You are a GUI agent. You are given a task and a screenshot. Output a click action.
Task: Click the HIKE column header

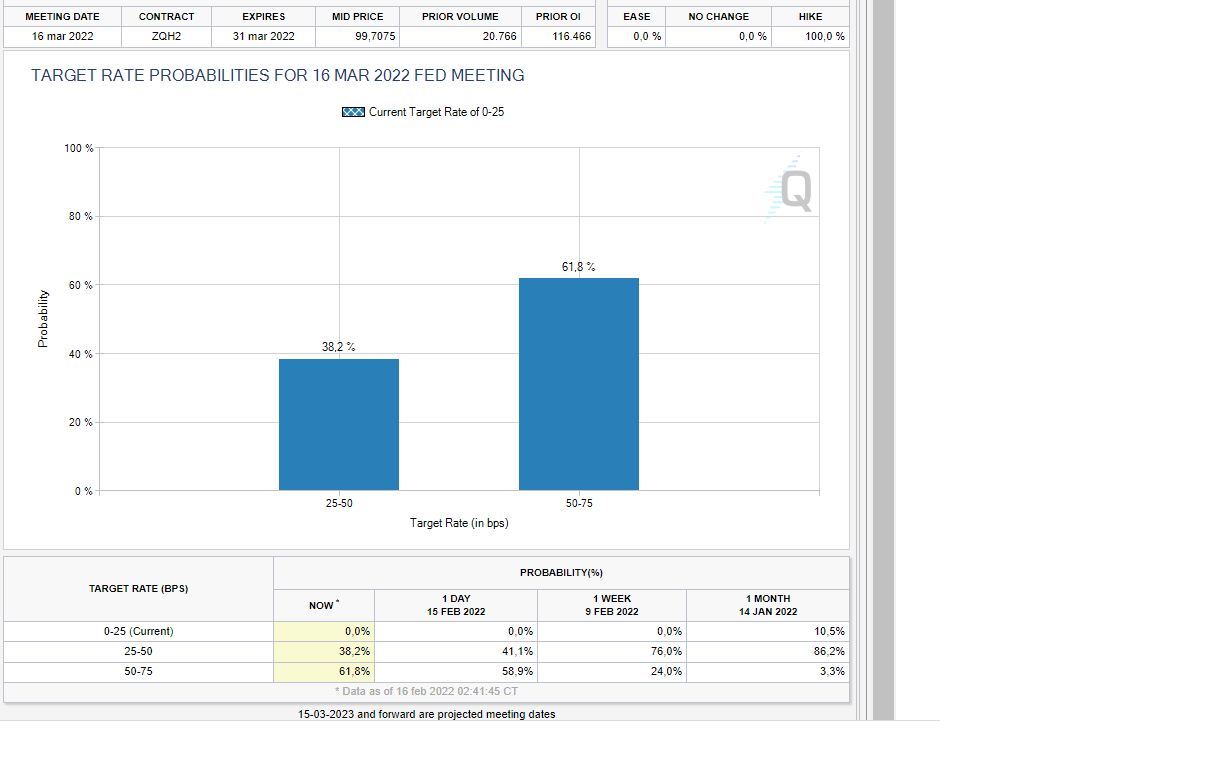[x=810, y=17]
